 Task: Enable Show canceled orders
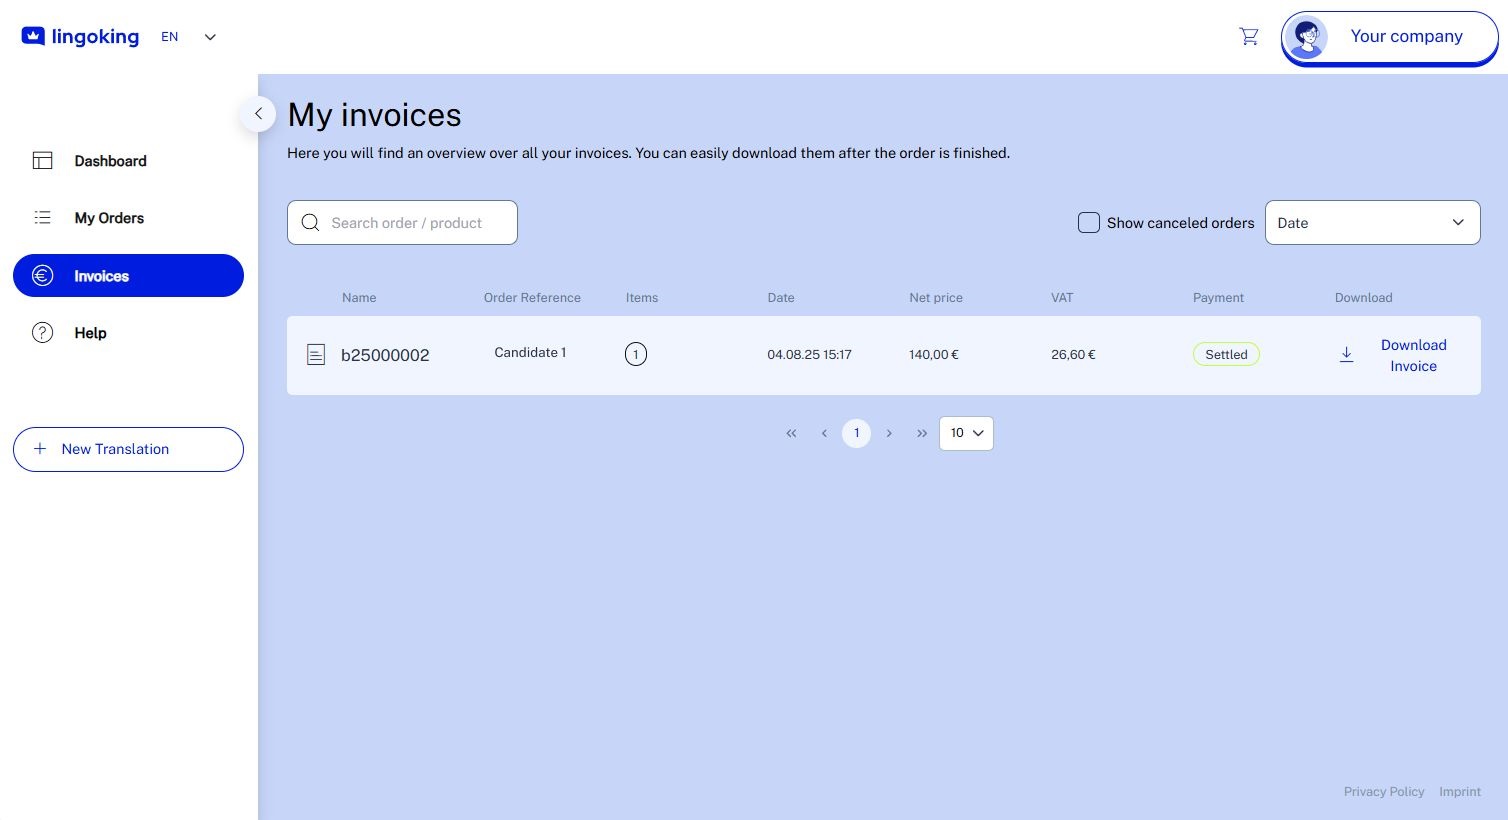tap(1089, 223)
